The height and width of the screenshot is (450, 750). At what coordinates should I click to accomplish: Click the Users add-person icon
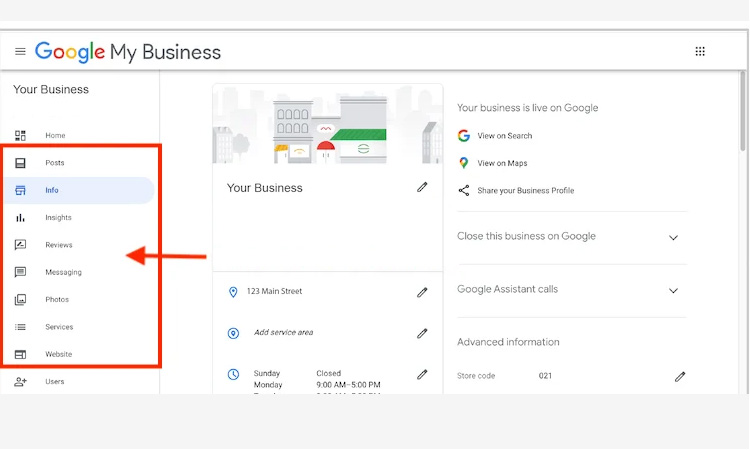(20, 382)
